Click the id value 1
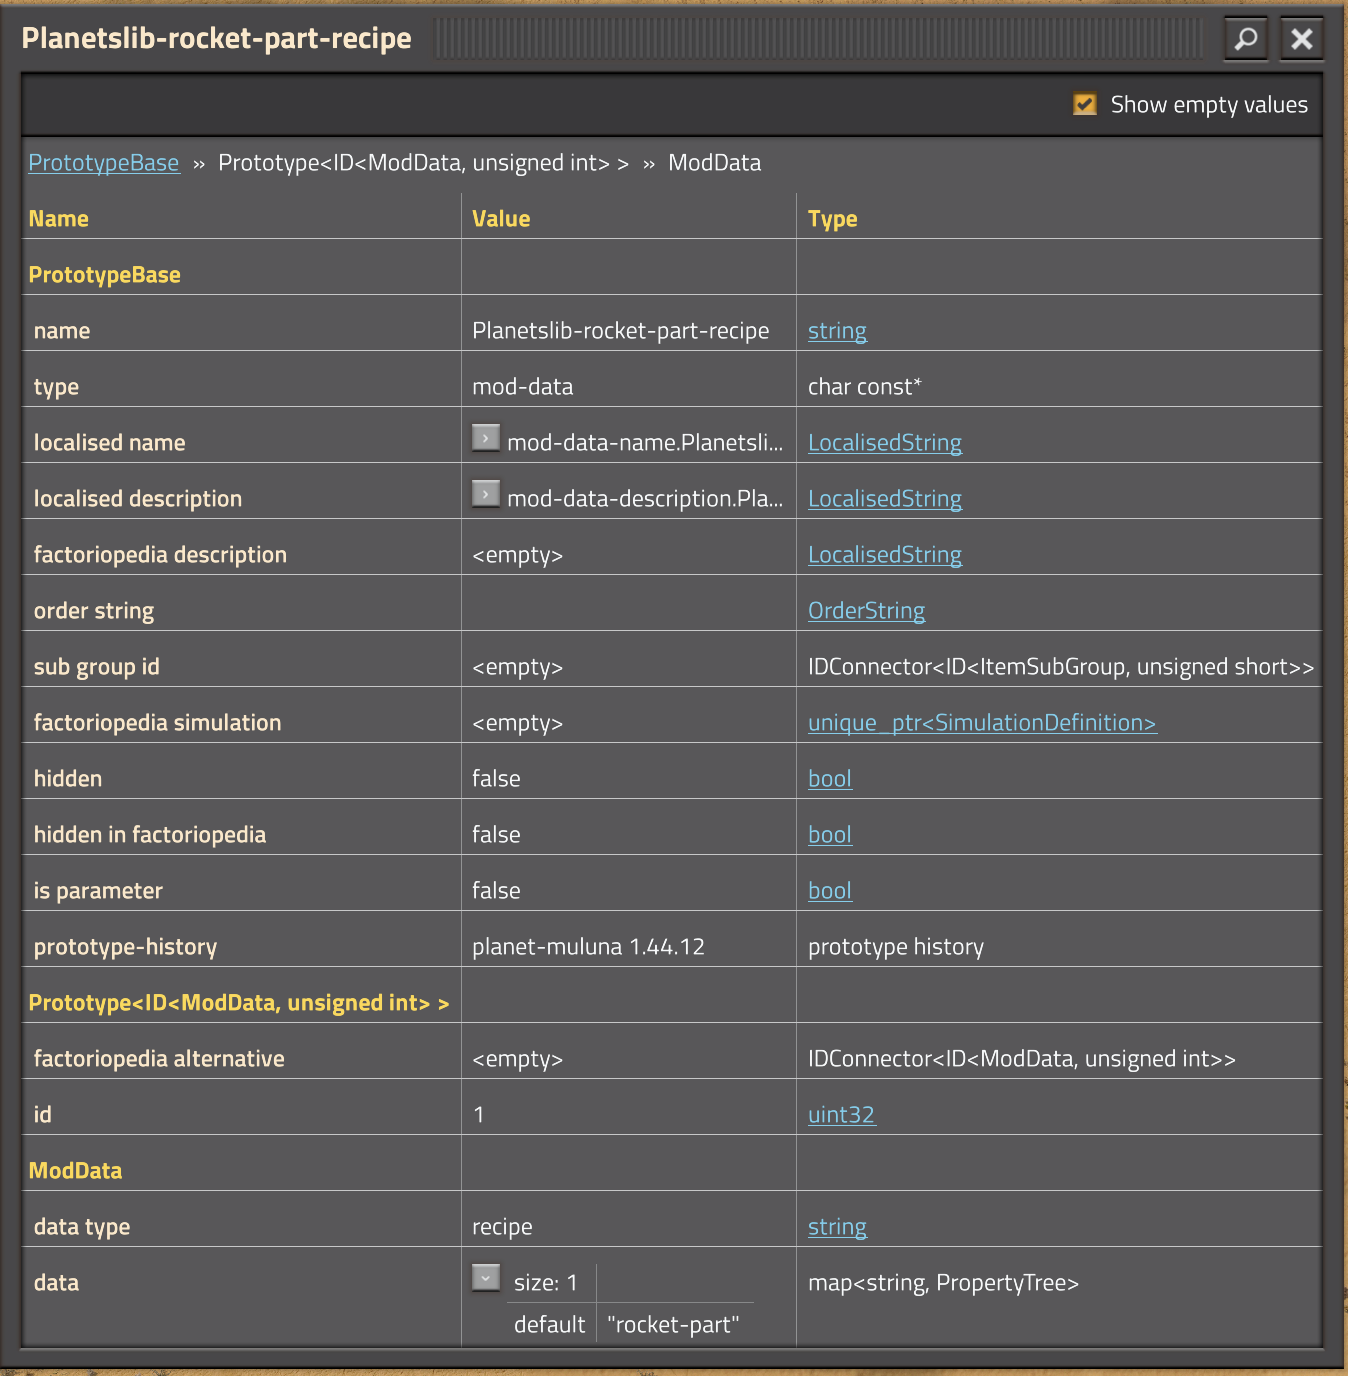 [x=479, y=1115]
